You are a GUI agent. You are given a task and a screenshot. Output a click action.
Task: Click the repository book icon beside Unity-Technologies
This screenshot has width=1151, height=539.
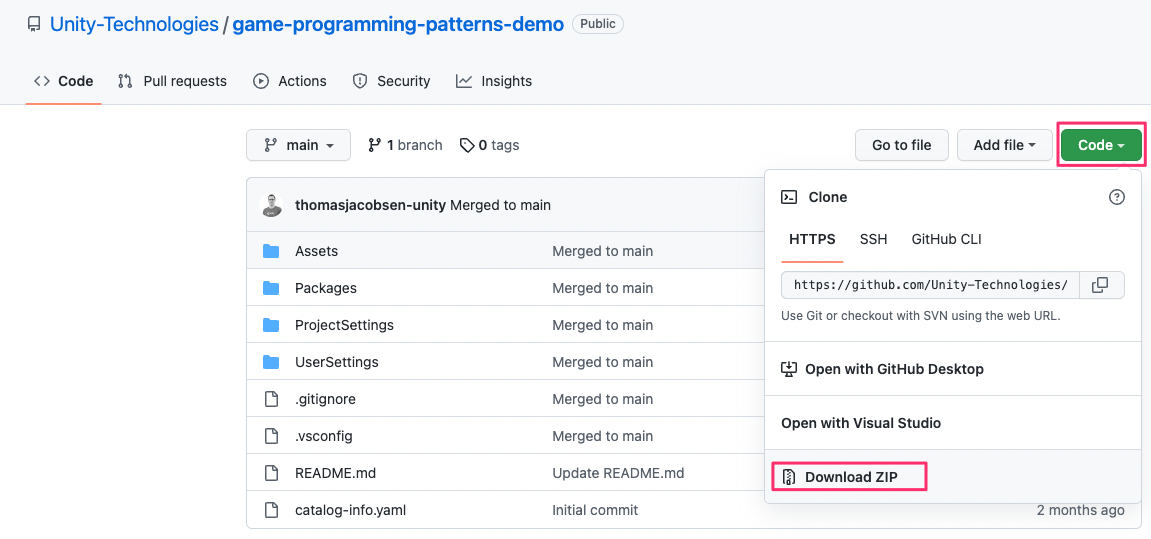(x=34, y=24)
